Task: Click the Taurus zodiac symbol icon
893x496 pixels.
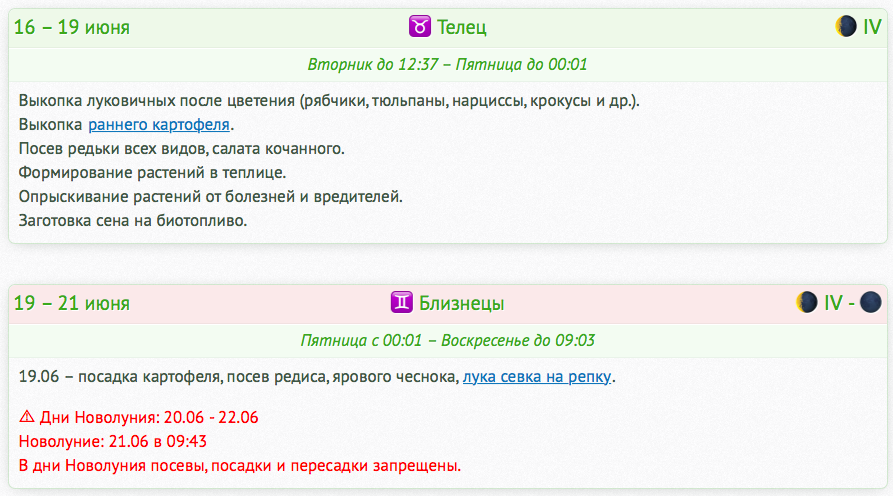Action: 421,27
